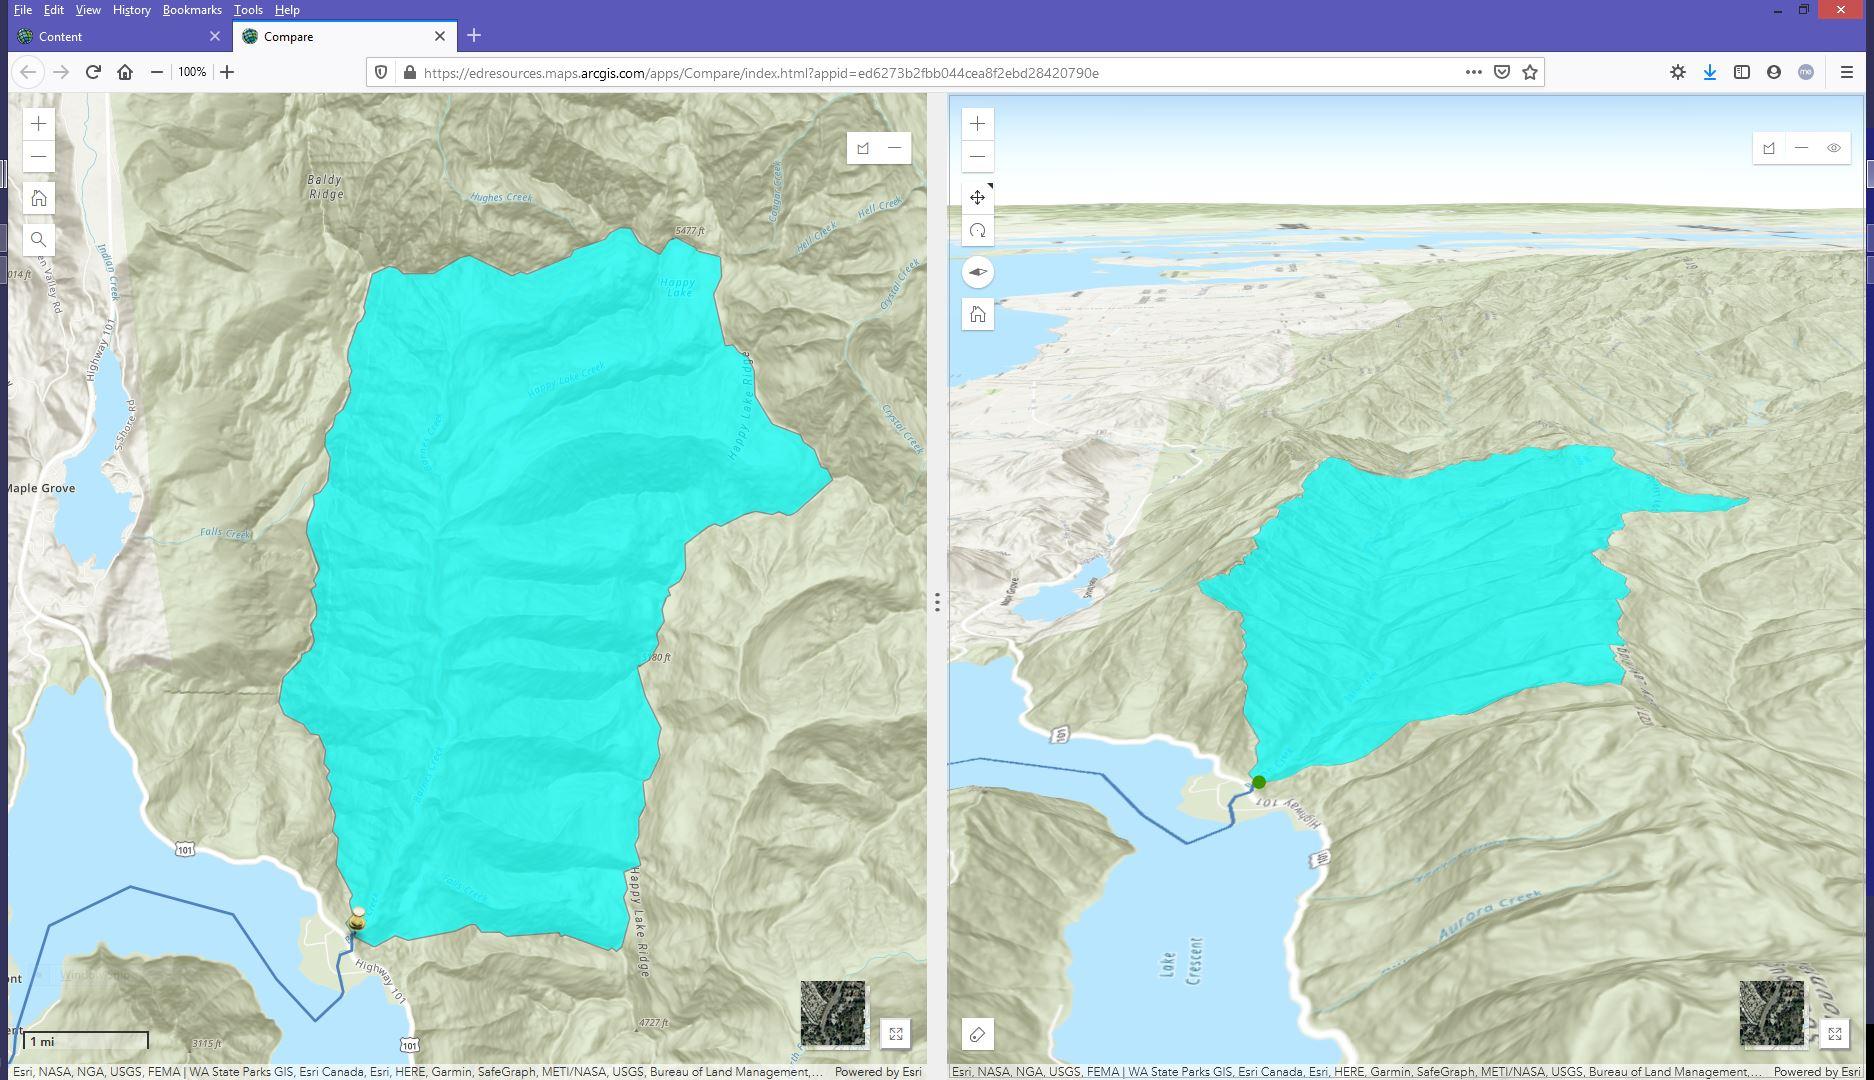Select the pan tool in 3D scene

click(x=977, y=198)
